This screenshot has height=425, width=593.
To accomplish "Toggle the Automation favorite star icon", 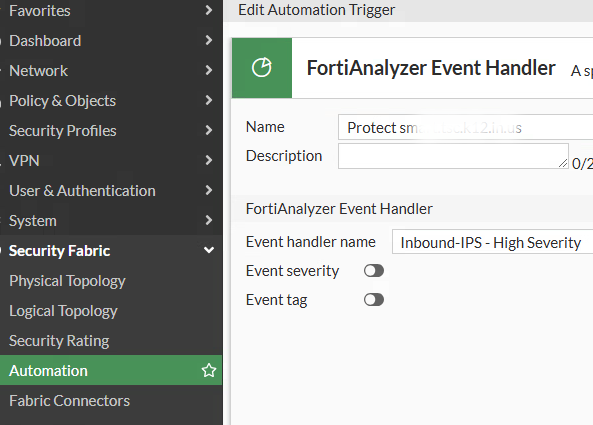I will pos(209,371).
